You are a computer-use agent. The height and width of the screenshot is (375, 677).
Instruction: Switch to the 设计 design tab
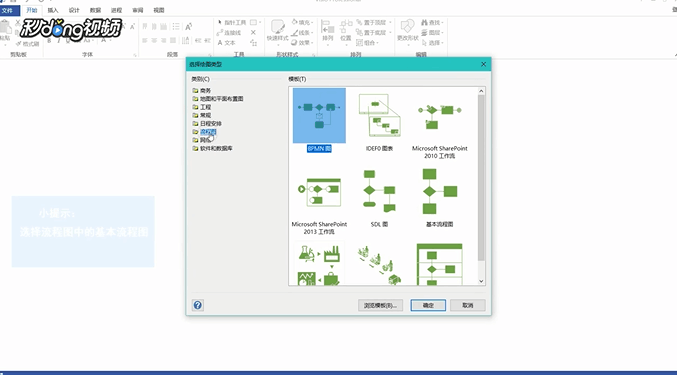tap(74, 10)
